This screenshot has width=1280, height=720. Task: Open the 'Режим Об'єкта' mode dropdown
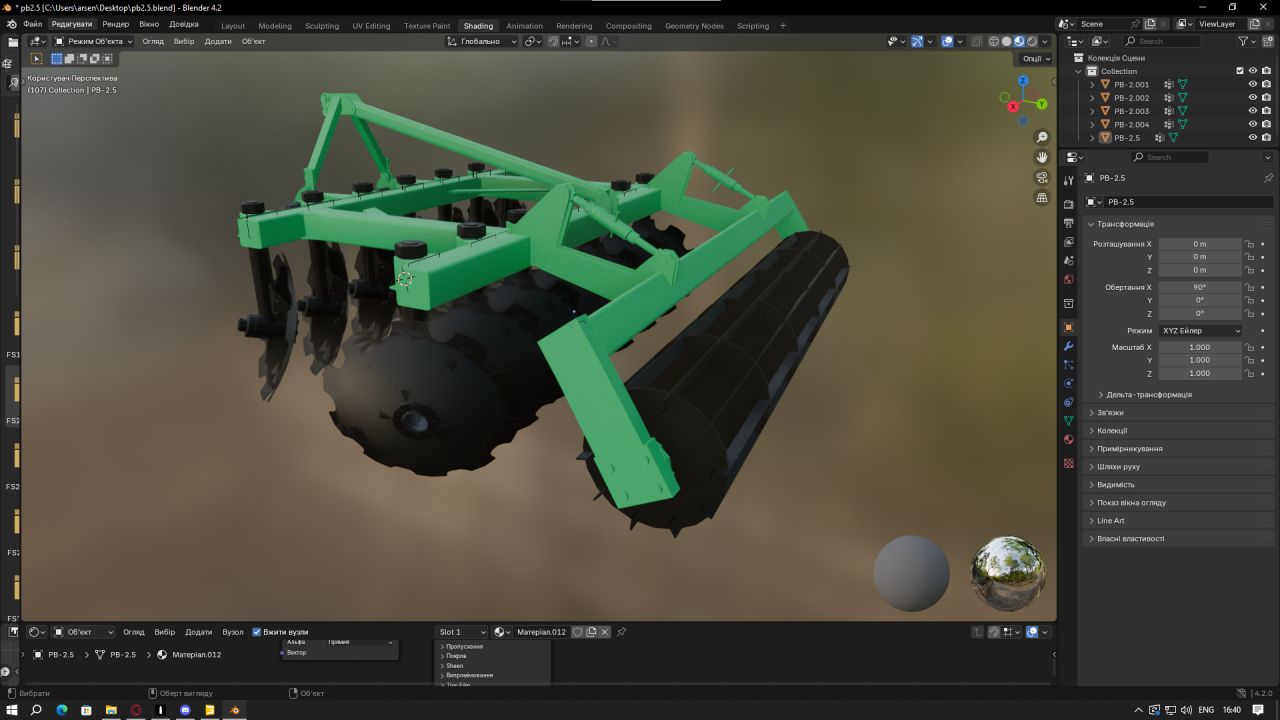tap(93, 41)
